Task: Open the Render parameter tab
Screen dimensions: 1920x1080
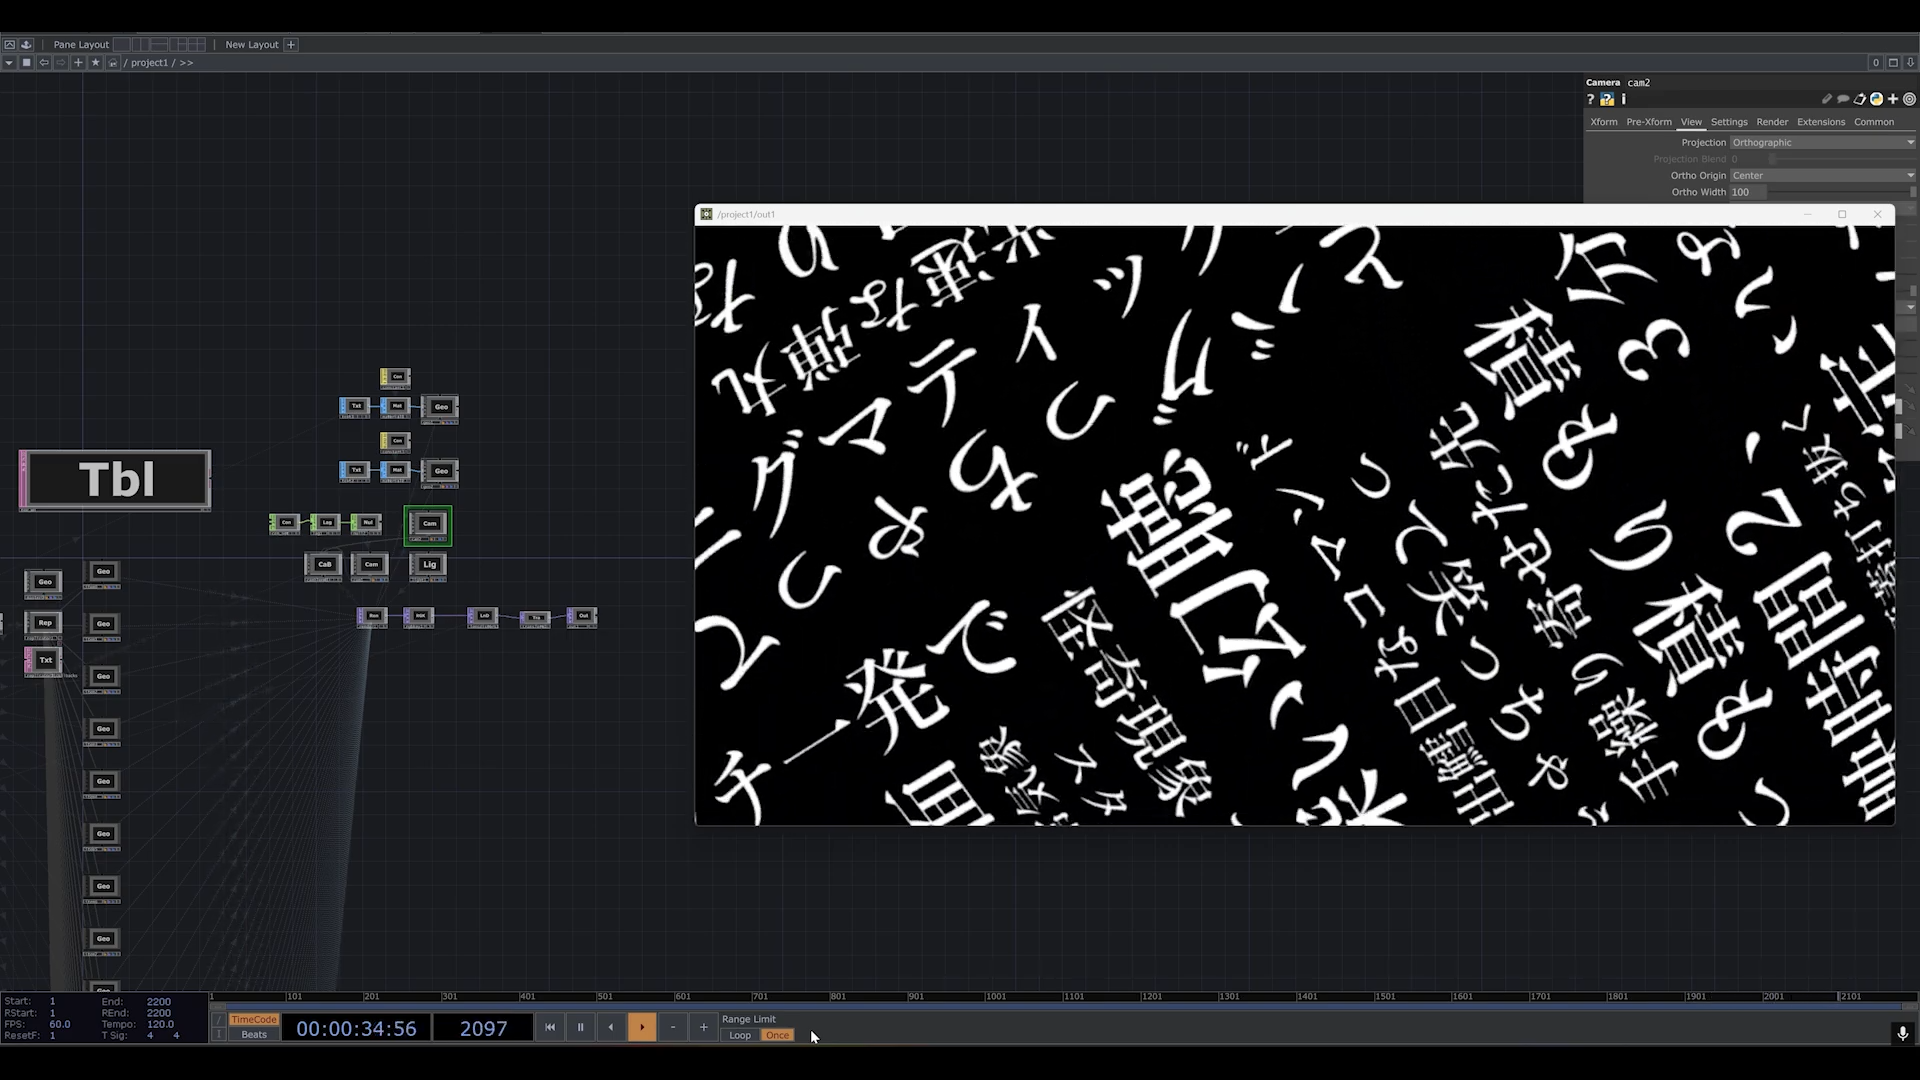Action: coord(1772,122)
